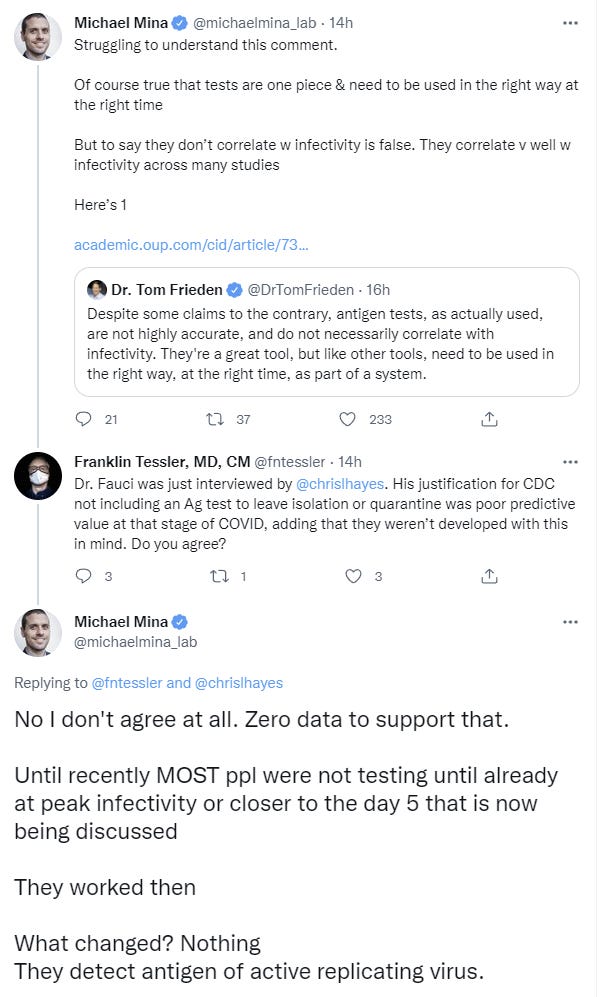Share Michael Mina's first tweet
The image size is (605, 997).
(x=489, y=419)
